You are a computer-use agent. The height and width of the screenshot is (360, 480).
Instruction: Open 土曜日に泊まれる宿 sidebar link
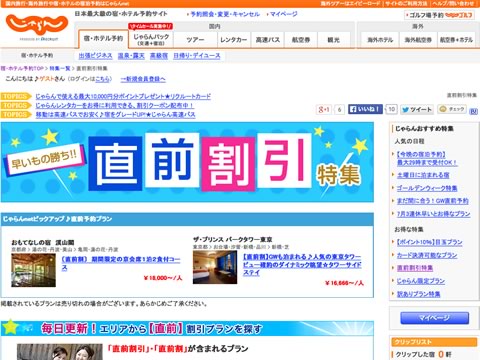423,175
